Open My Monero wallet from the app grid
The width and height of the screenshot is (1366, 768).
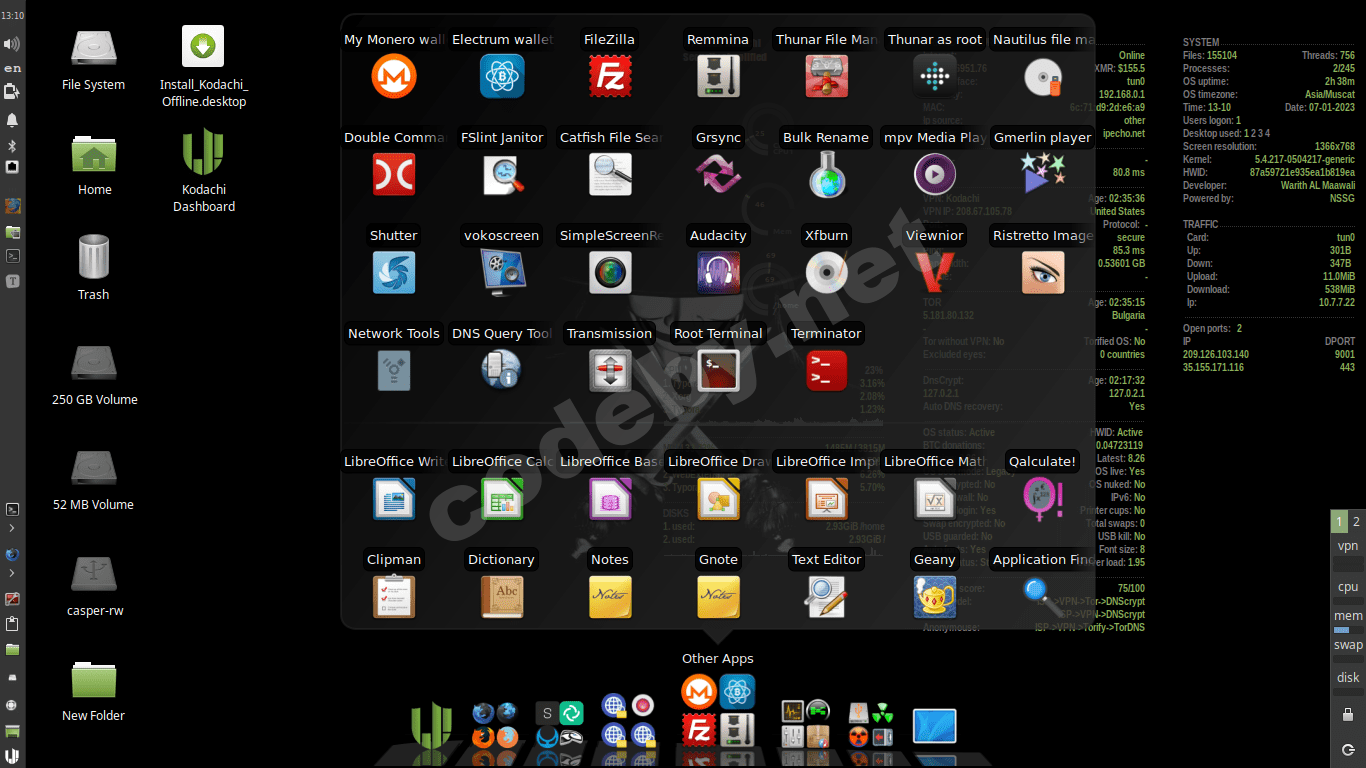[393, 76]
